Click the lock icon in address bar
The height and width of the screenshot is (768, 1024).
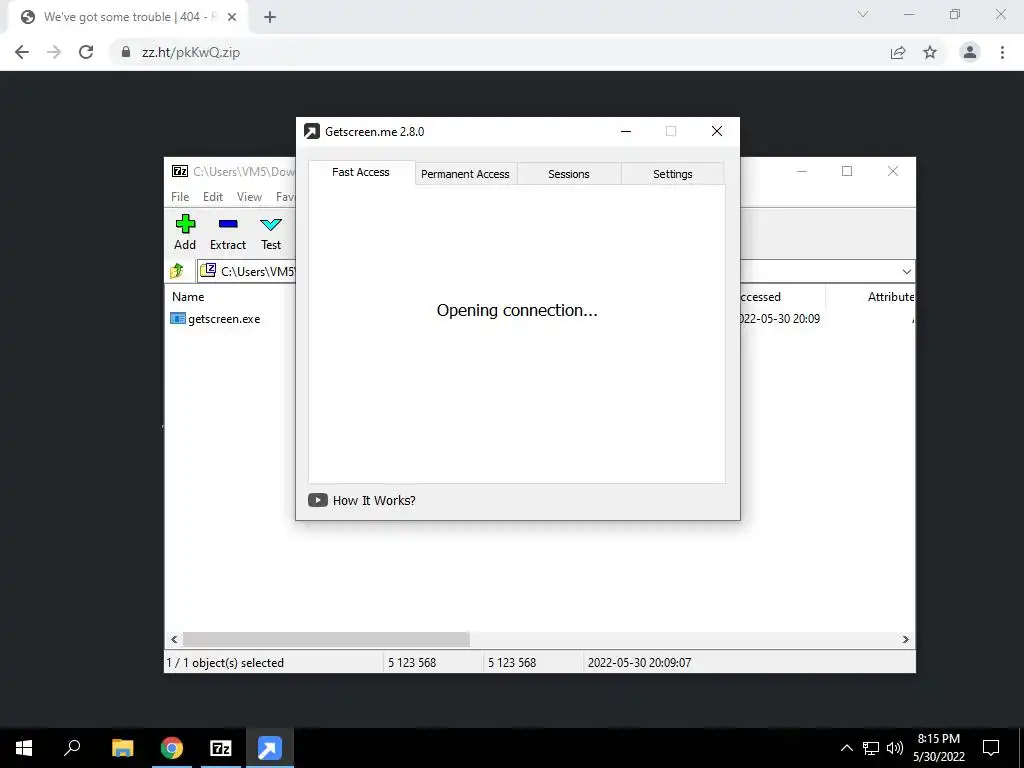click(126, 52)
